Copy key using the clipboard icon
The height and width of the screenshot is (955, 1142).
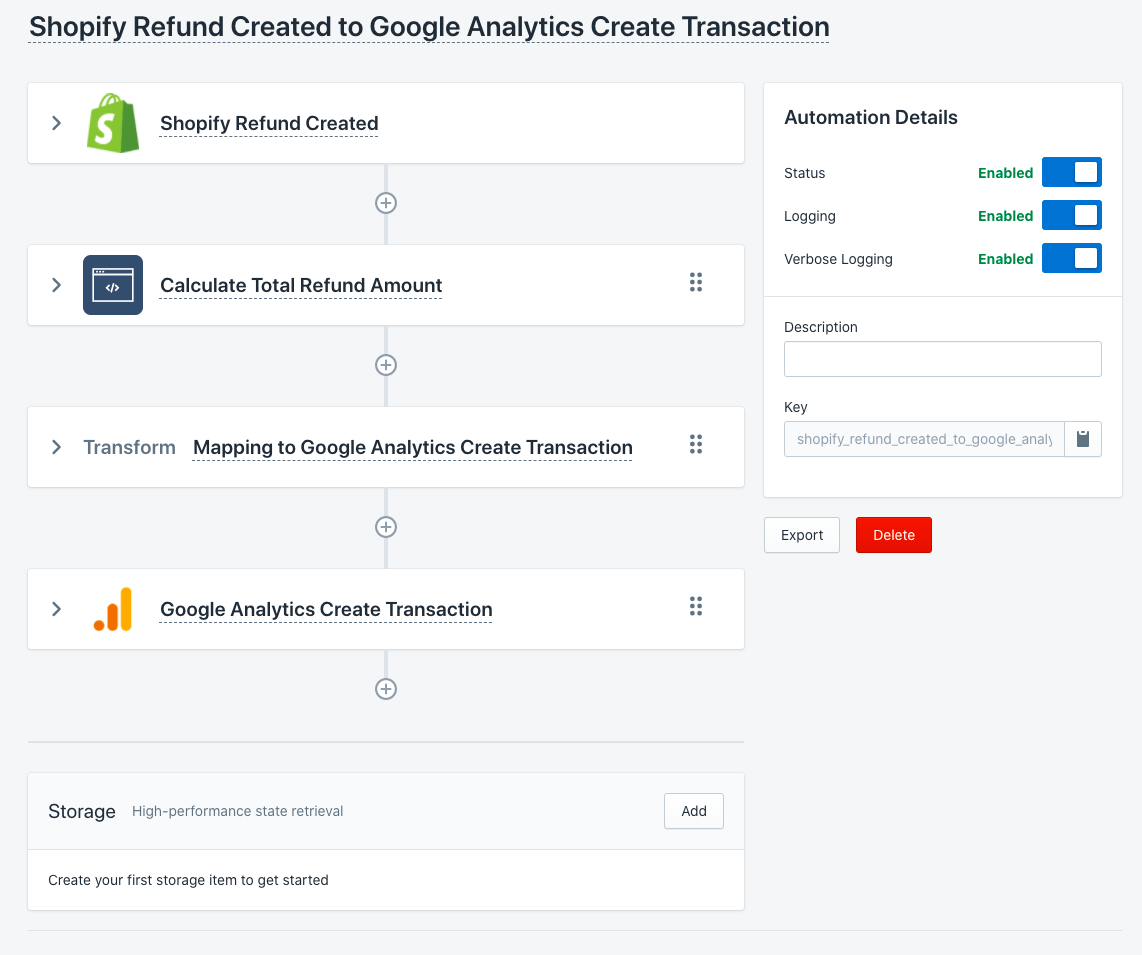tap(1083, 439)
